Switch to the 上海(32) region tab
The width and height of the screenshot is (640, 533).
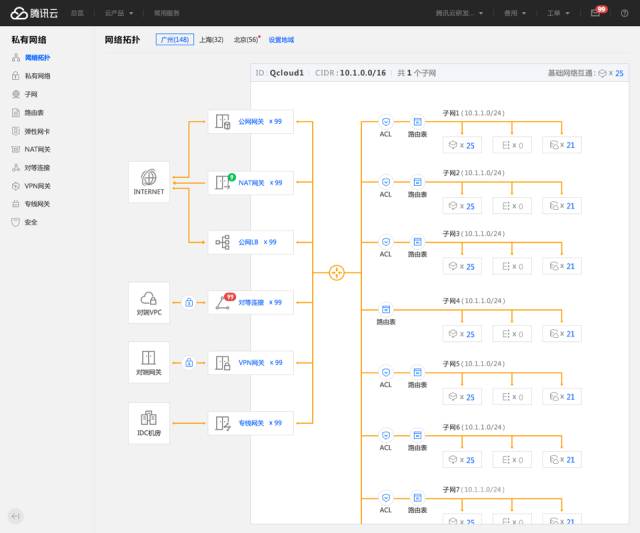(x=211, y=40)
